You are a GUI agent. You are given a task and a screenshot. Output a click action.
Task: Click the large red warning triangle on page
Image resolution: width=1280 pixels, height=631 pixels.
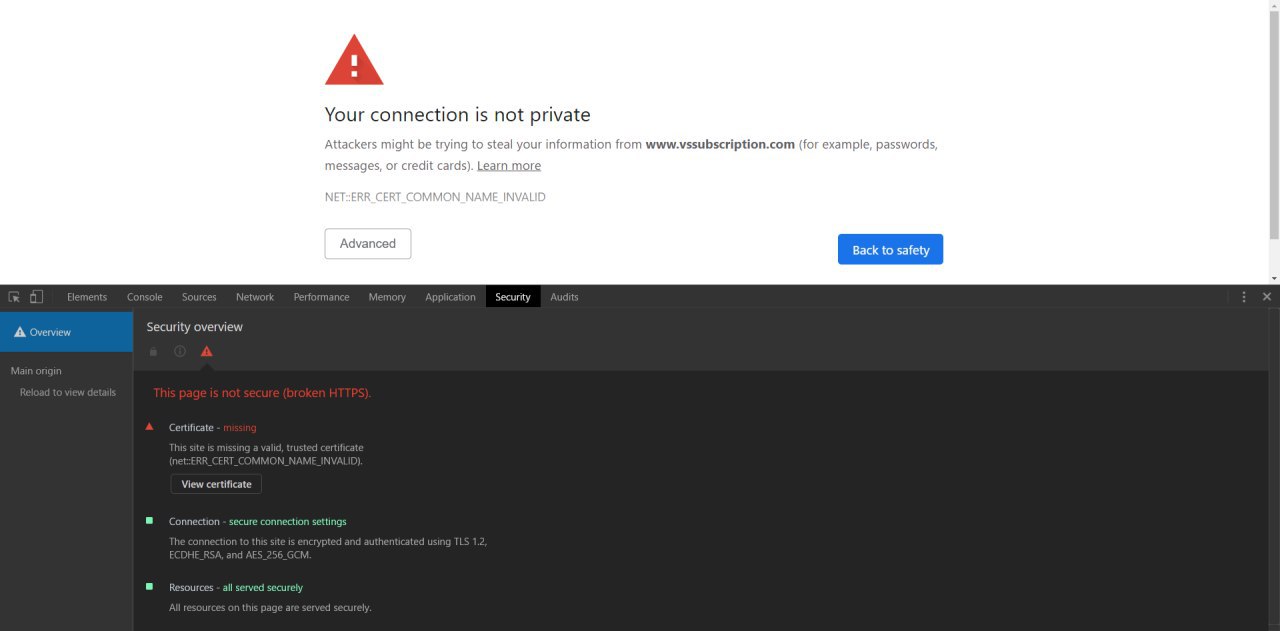tap(354, 60)
